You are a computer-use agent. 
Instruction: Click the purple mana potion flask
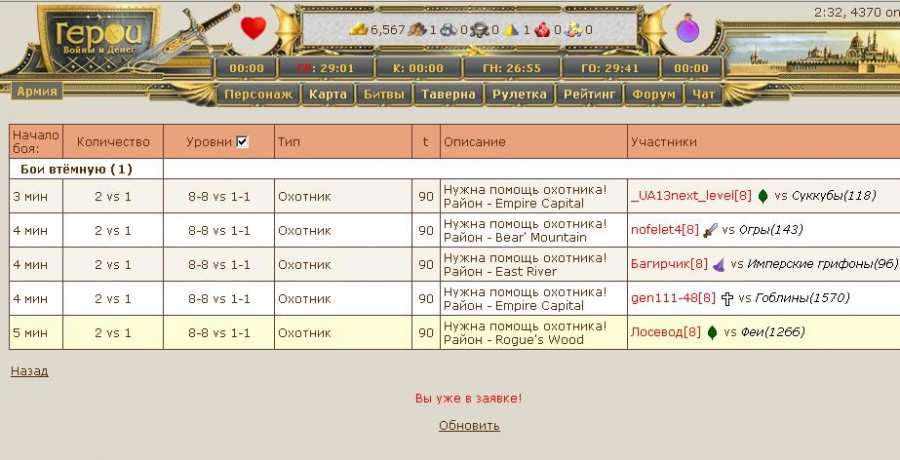[687, 29]
